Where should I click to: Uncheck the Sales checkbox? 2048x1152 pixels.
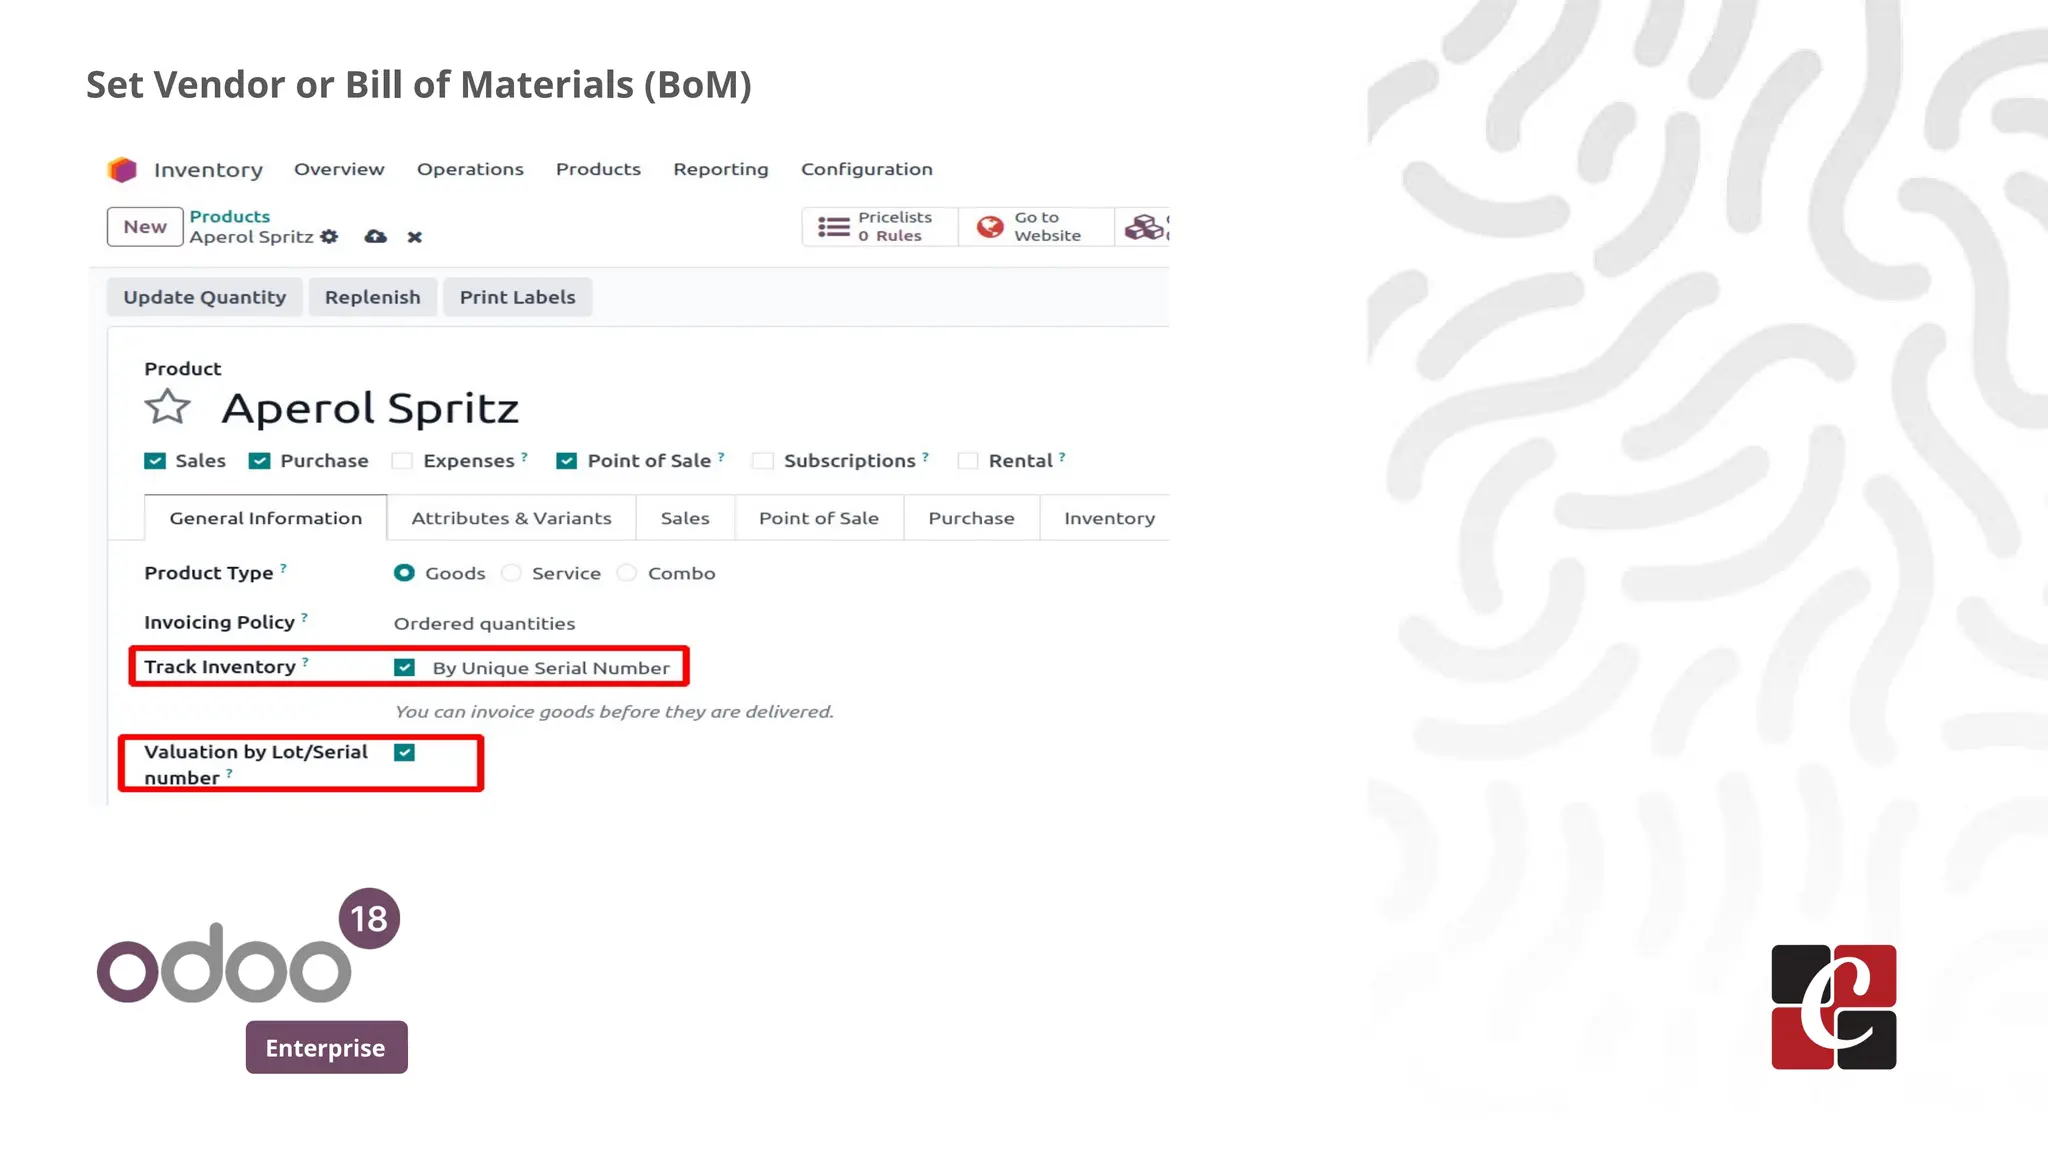155,461
